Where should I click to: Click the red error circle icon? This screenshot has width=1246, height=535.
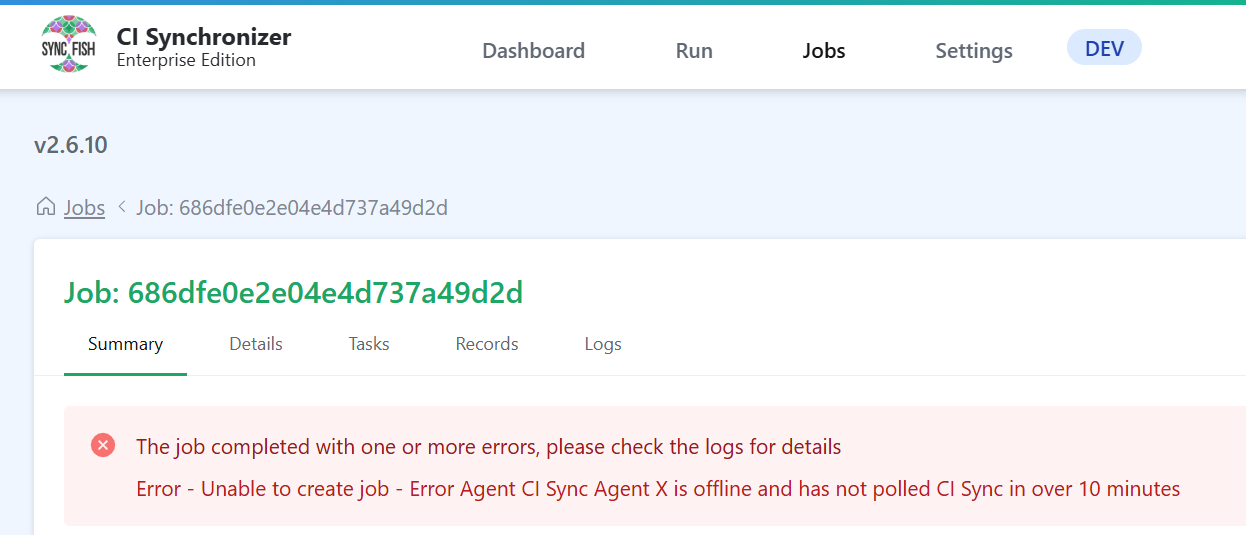(102, 445)
